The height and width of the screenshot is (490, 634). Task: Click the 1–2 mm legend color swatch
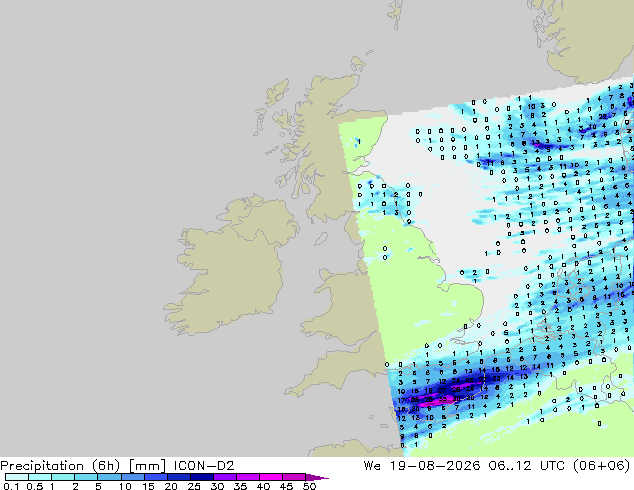coord(63,477)
